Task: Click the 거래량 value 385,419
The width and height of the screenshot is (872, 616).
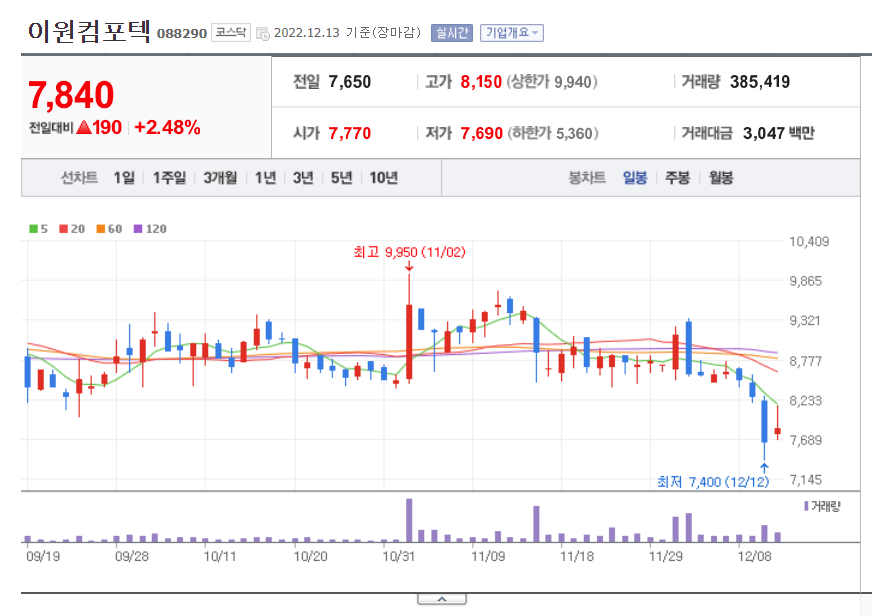Action: pos(760,82)
